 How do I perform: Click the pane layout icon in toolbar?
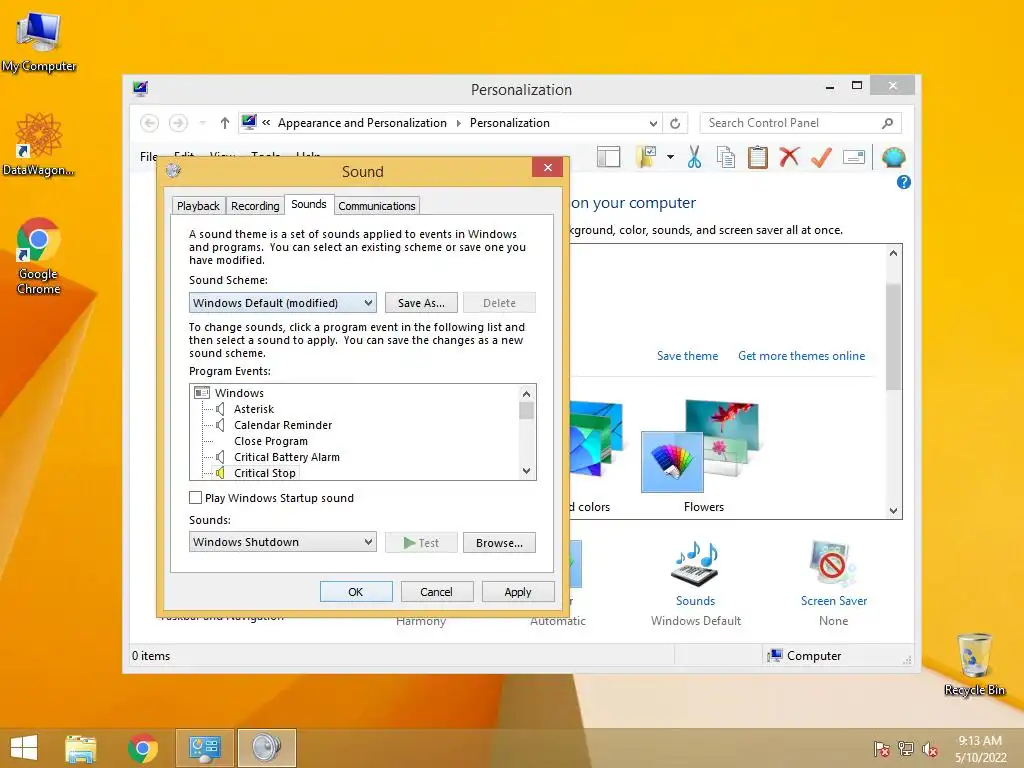pyautogui.click(x=609, y=157)
